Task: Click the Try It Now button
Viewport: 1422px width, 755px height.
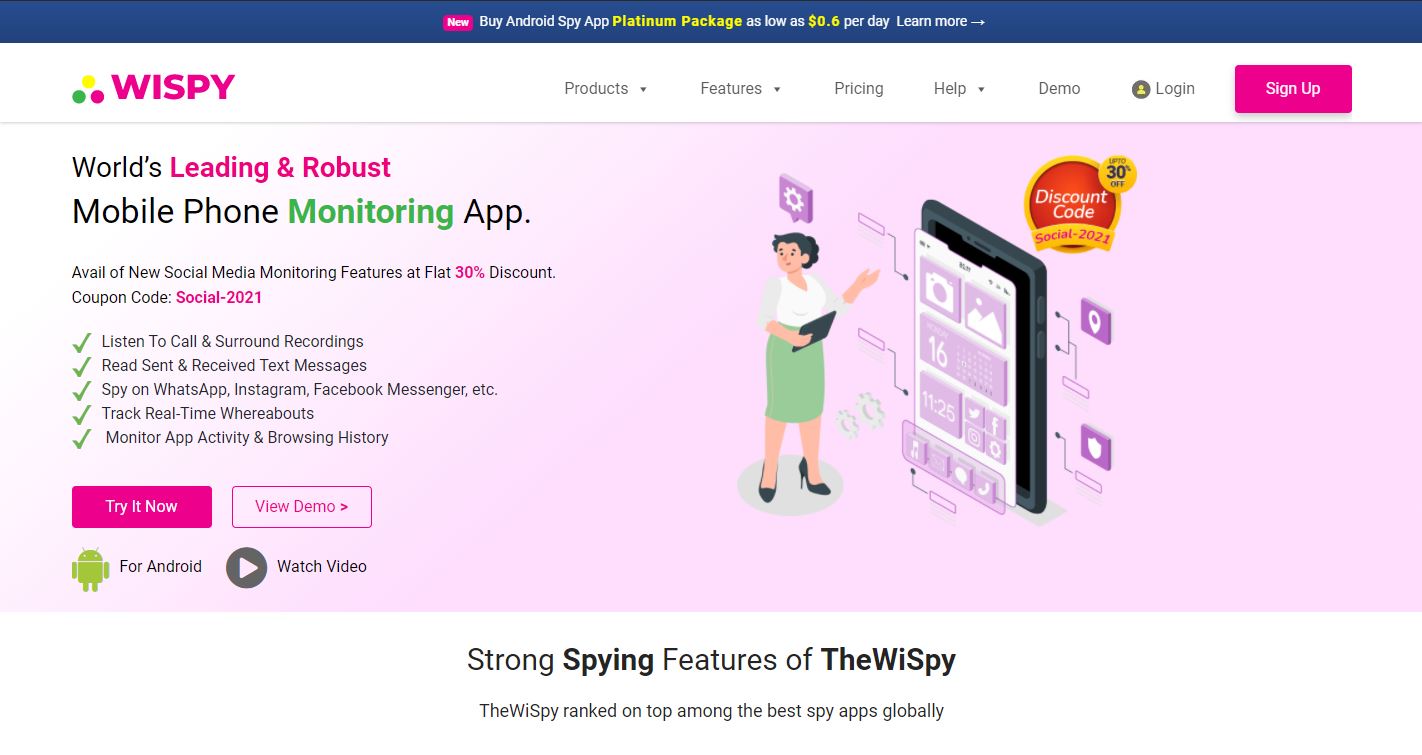Action: (142, 507)
